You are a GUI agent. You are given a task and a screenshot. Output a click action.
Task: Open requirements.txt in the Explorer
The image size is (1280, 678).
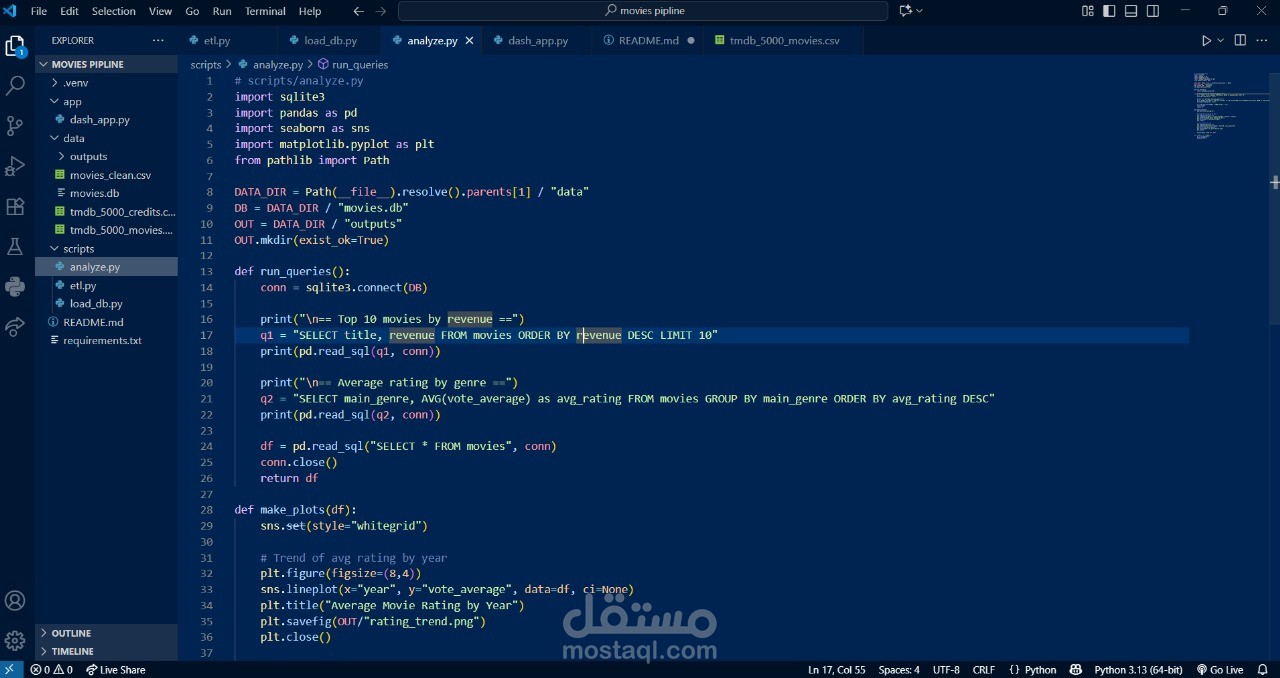point(106,340)
